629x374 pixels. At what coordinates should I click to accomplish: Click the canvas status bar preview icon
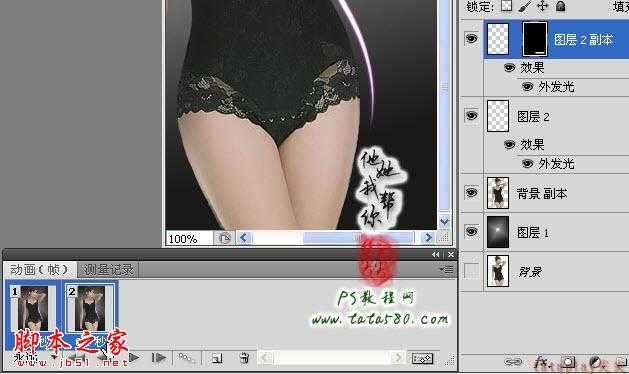point(224,238)
